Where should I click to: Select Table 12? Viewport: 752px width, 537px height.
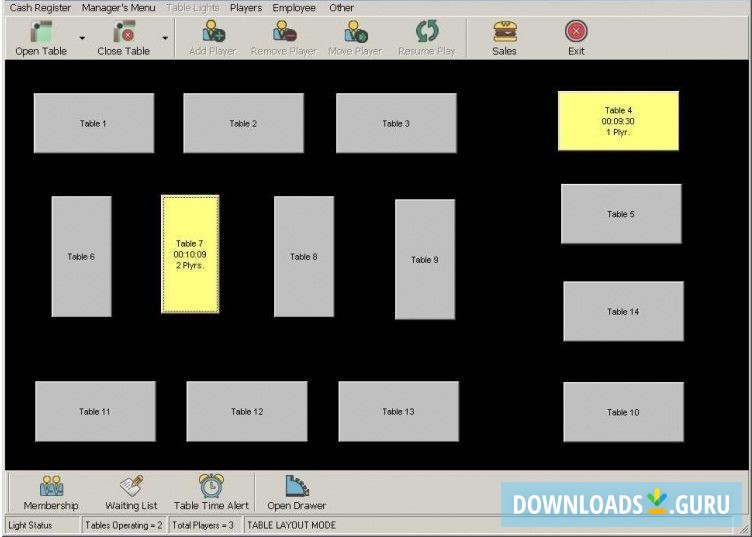click(247, 411)
